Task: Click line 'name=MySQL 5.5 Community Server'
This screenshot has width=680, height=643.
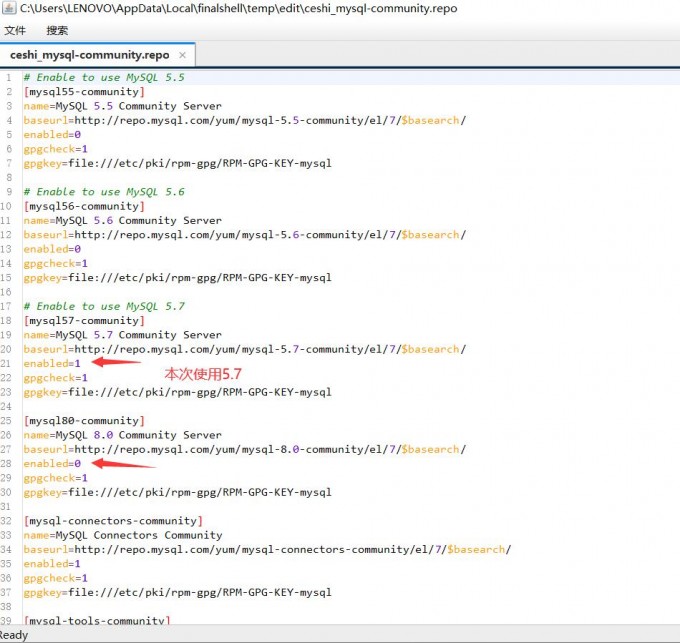Action: tap(123, 106)
